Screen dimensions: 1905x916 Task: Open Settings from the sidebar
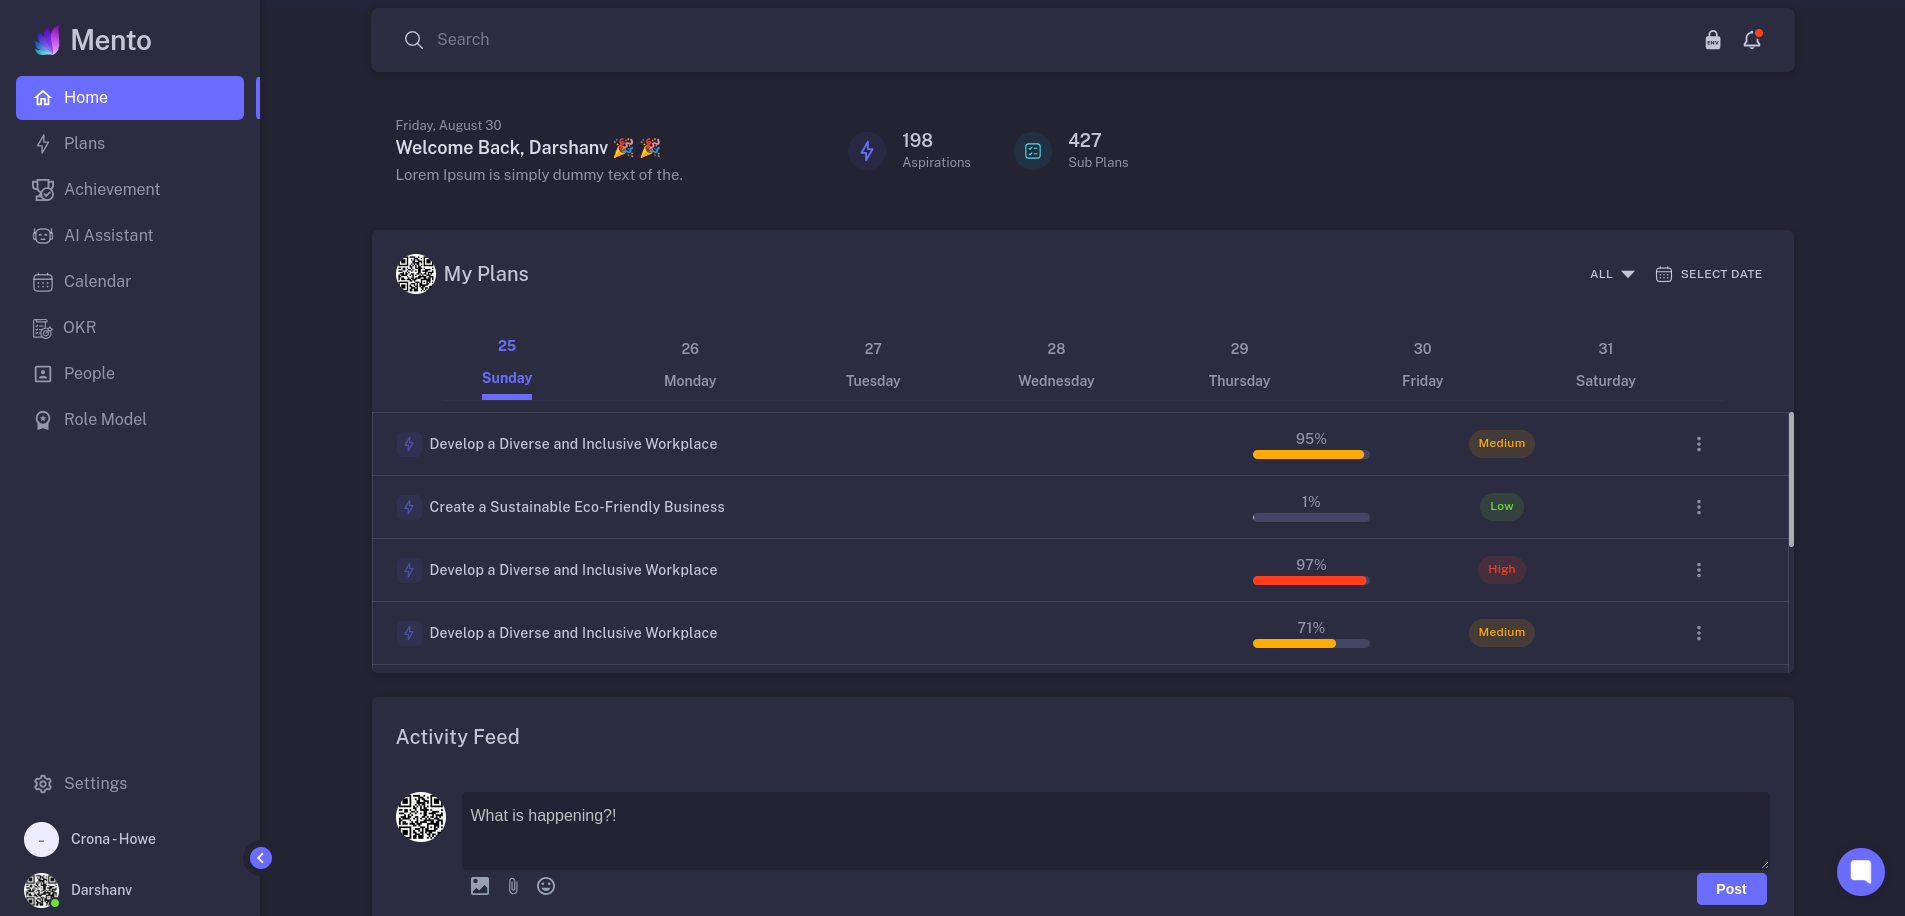pyautogui.click(x=95, y=784)
